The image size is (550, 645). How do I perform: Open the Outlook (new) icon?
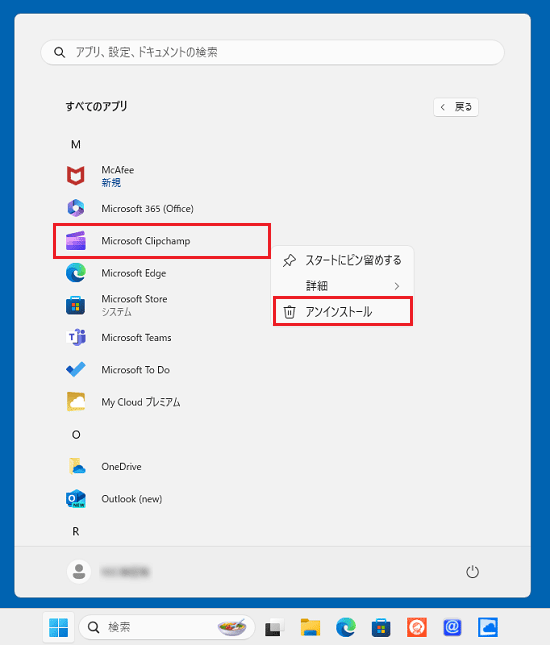[76, 499]
